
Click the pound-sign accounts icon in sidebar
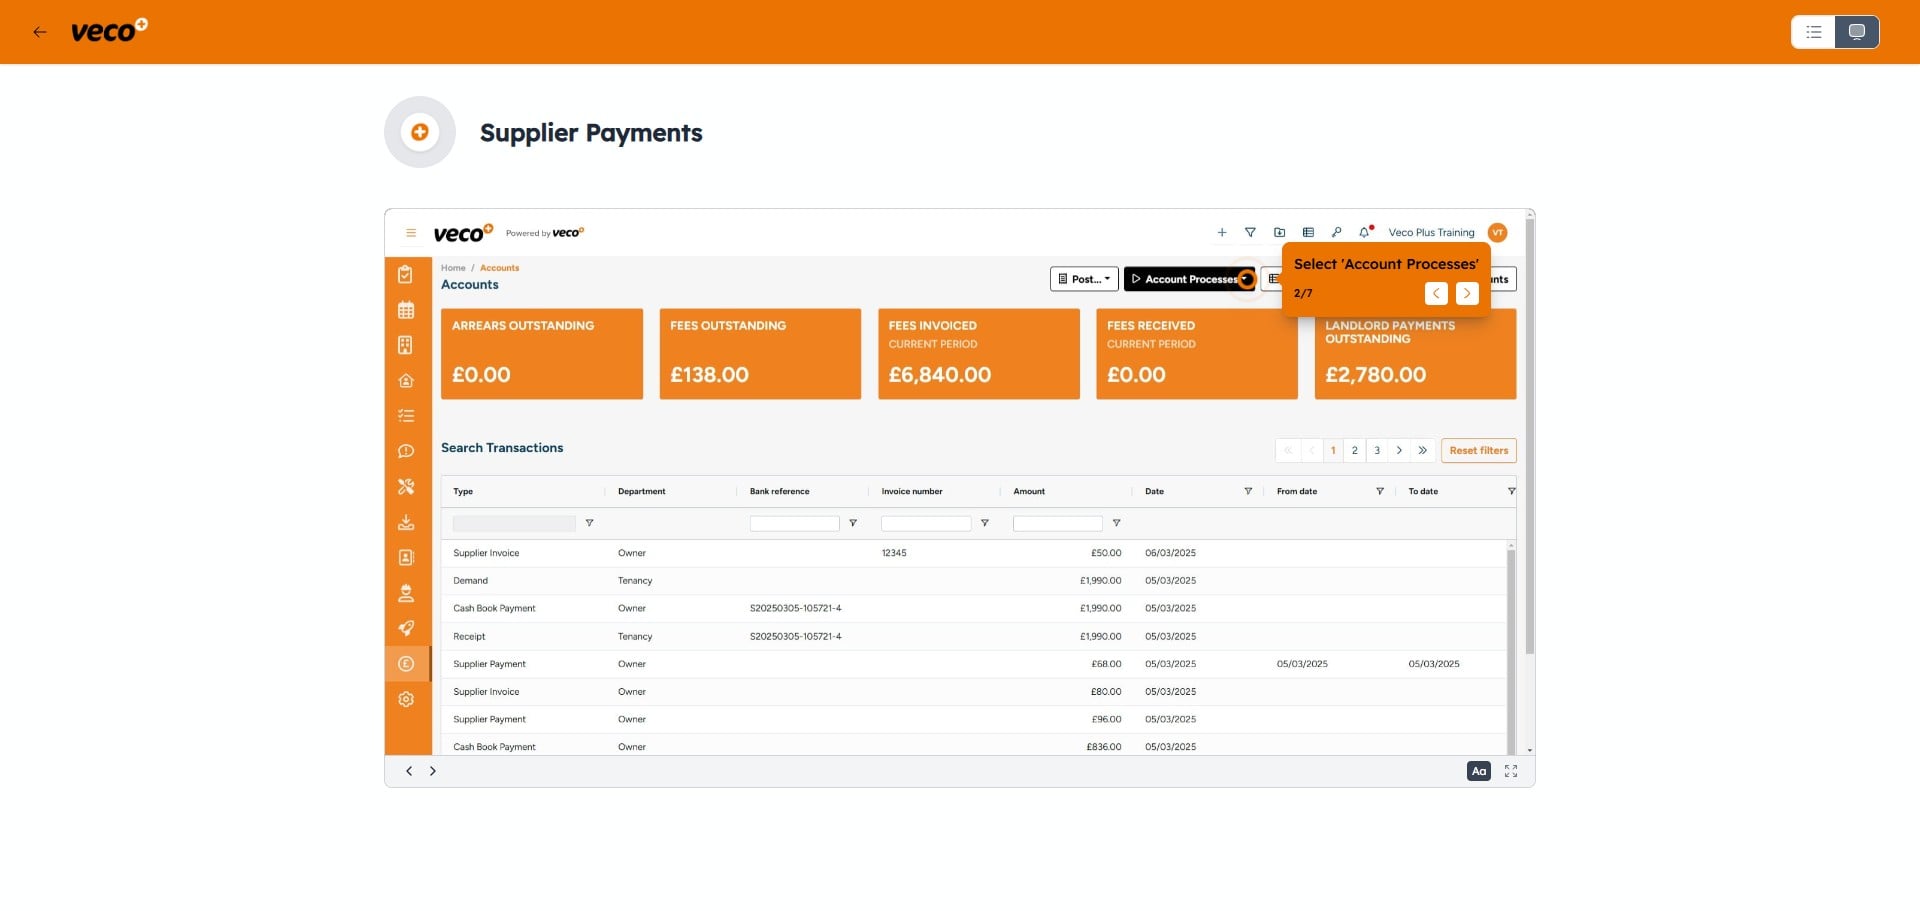[405, 664]
